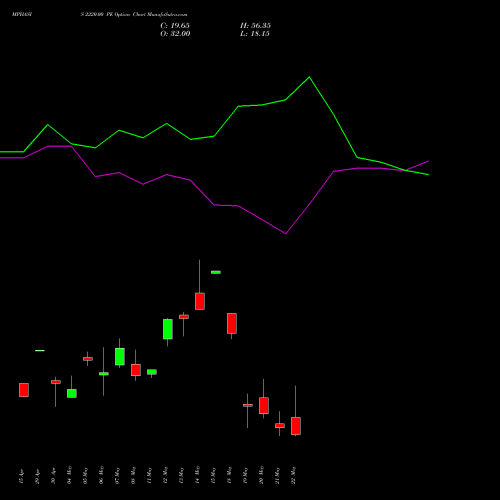Select the 19 May date label
Viewport: 500px width, 500px height.
[x=245, y=476]
